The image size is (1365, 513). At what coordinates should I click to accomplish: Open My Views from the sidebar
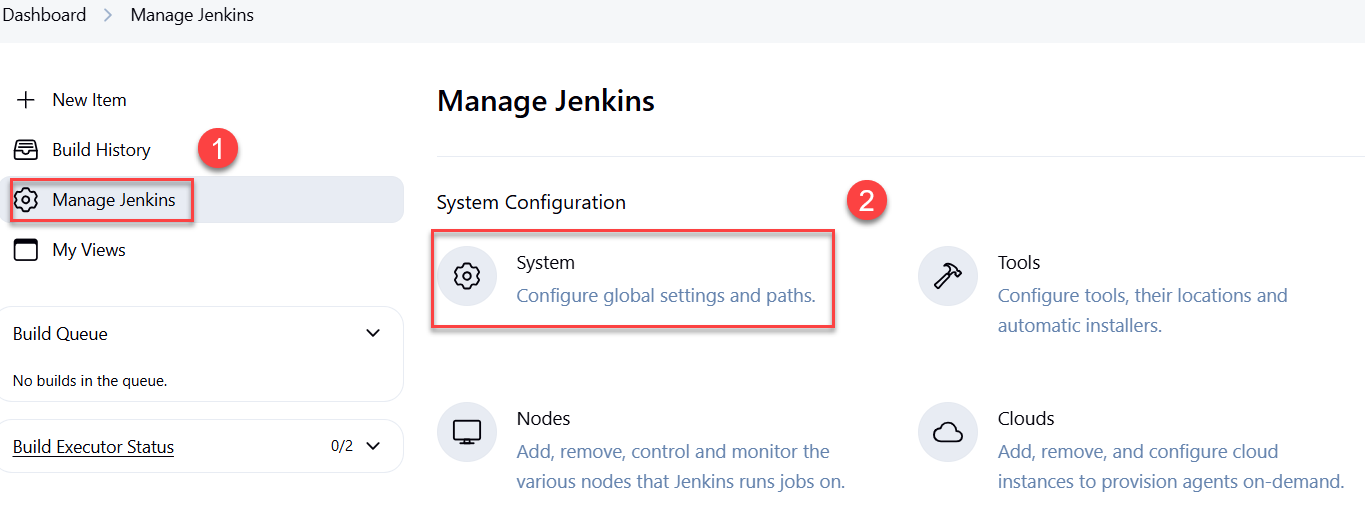pos(89,250)
